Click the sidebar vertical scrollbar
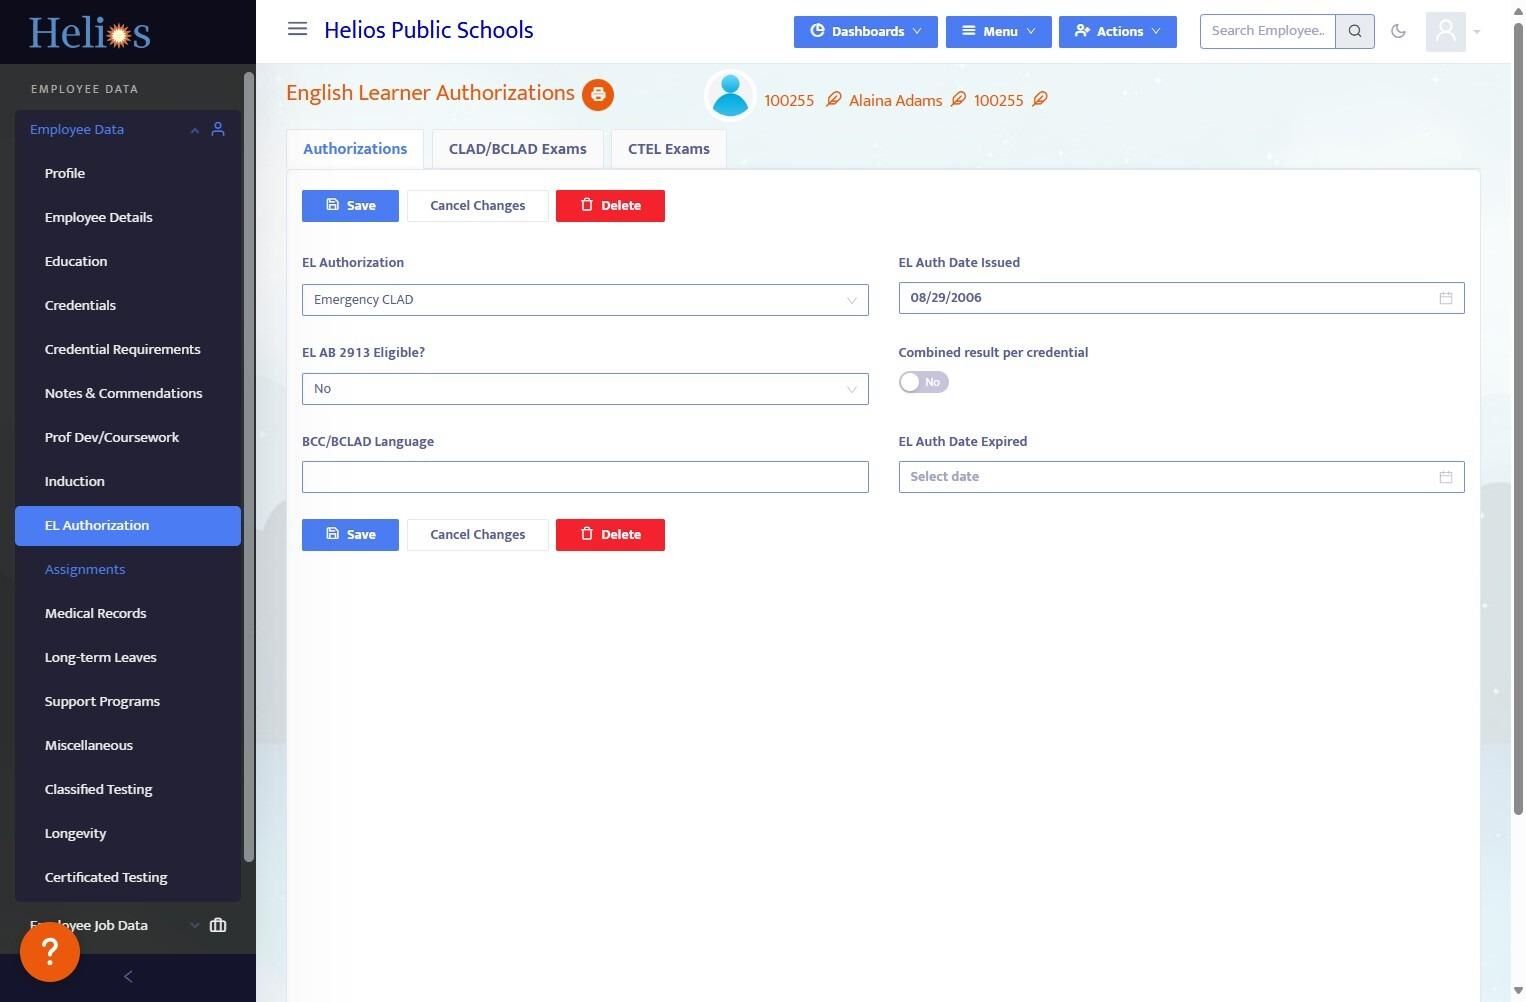The image size is (1526, 1002). click(x=249, y=467)
